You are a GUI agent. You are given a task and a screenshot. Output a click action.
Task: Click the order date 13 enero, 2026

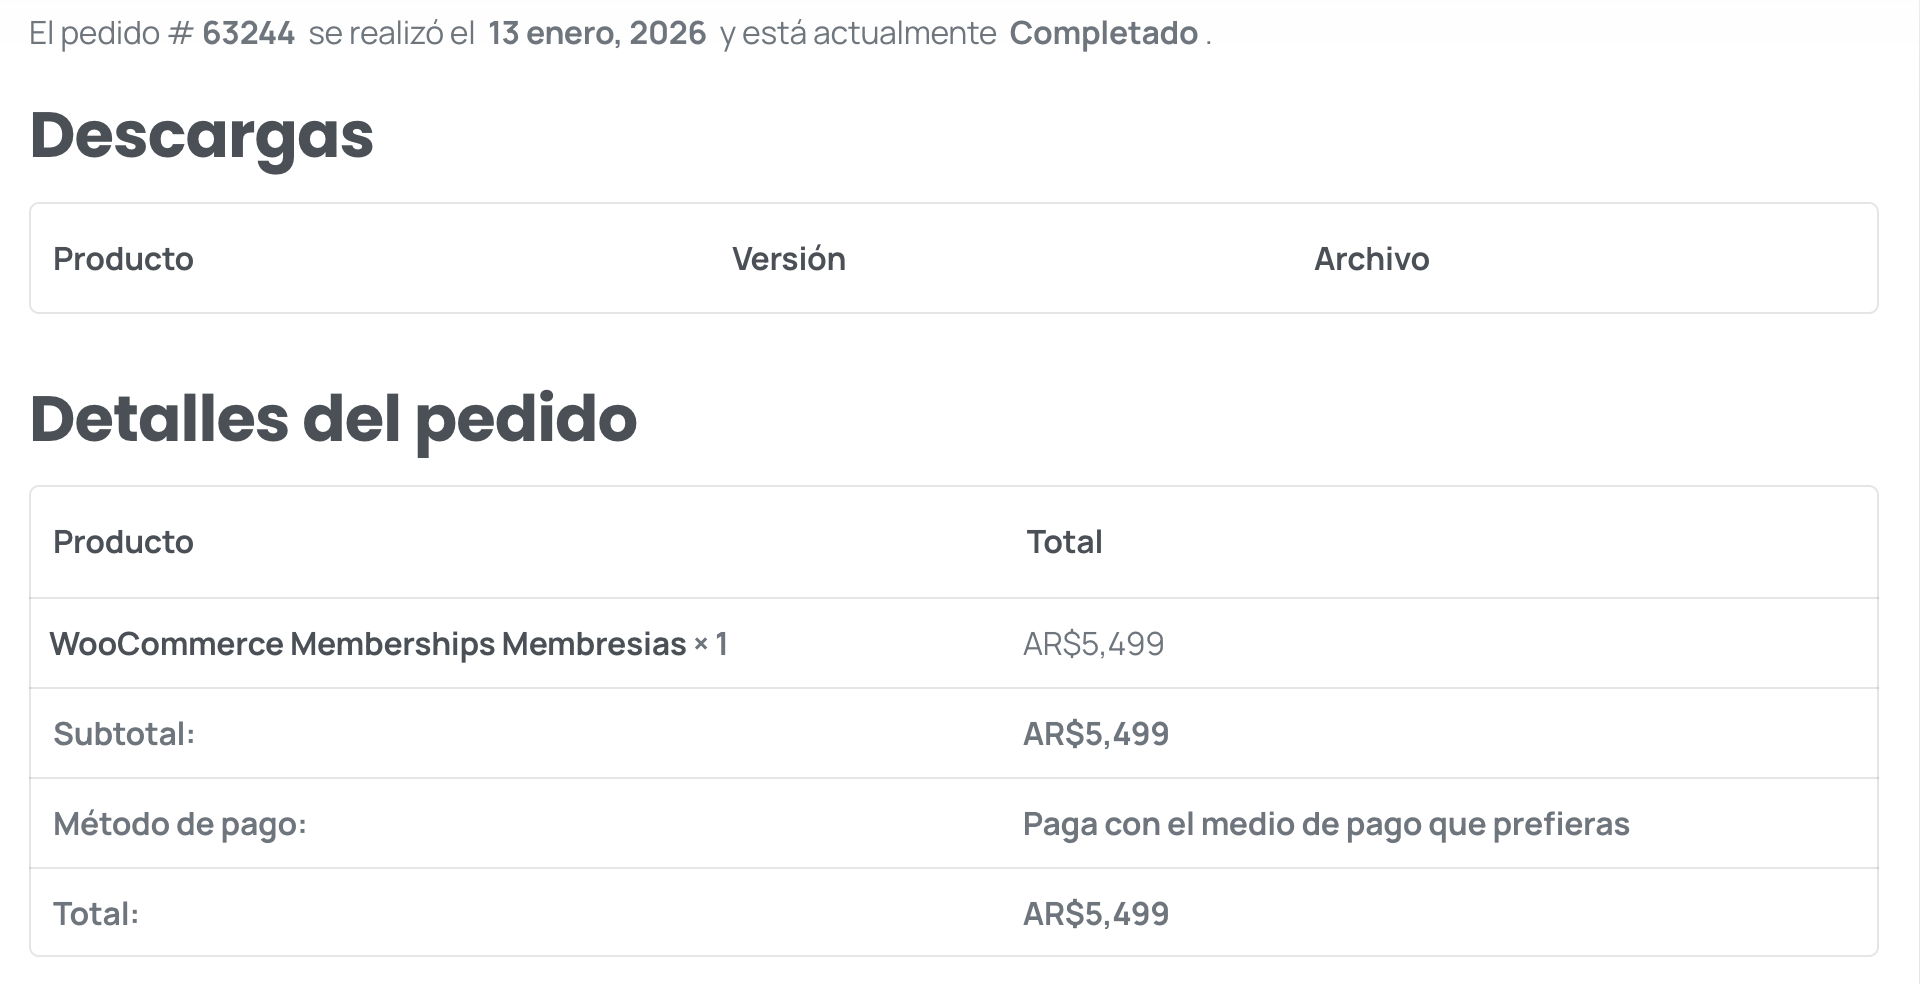(x=596, y=33)
